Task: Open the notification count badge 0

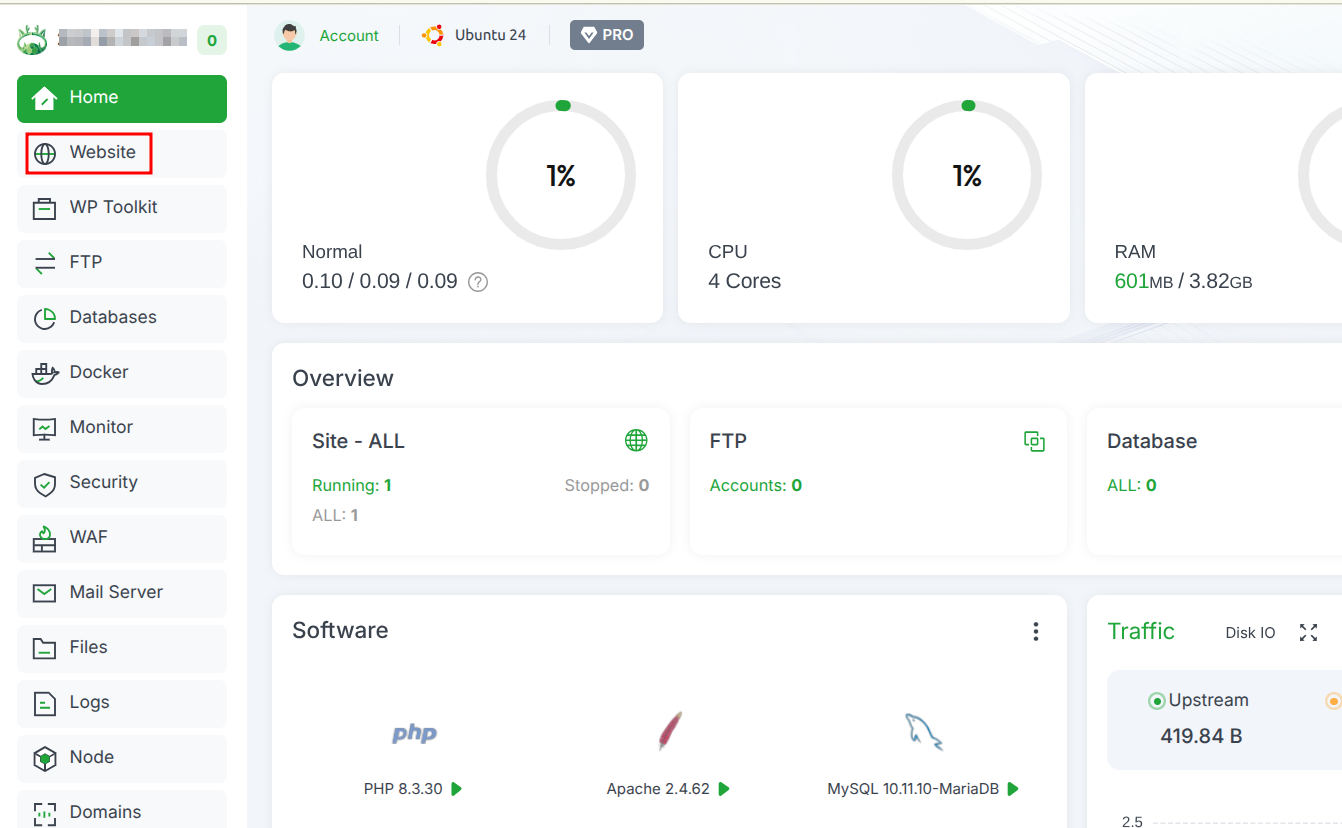Action: pyautogui.click(x=212, y=40)
